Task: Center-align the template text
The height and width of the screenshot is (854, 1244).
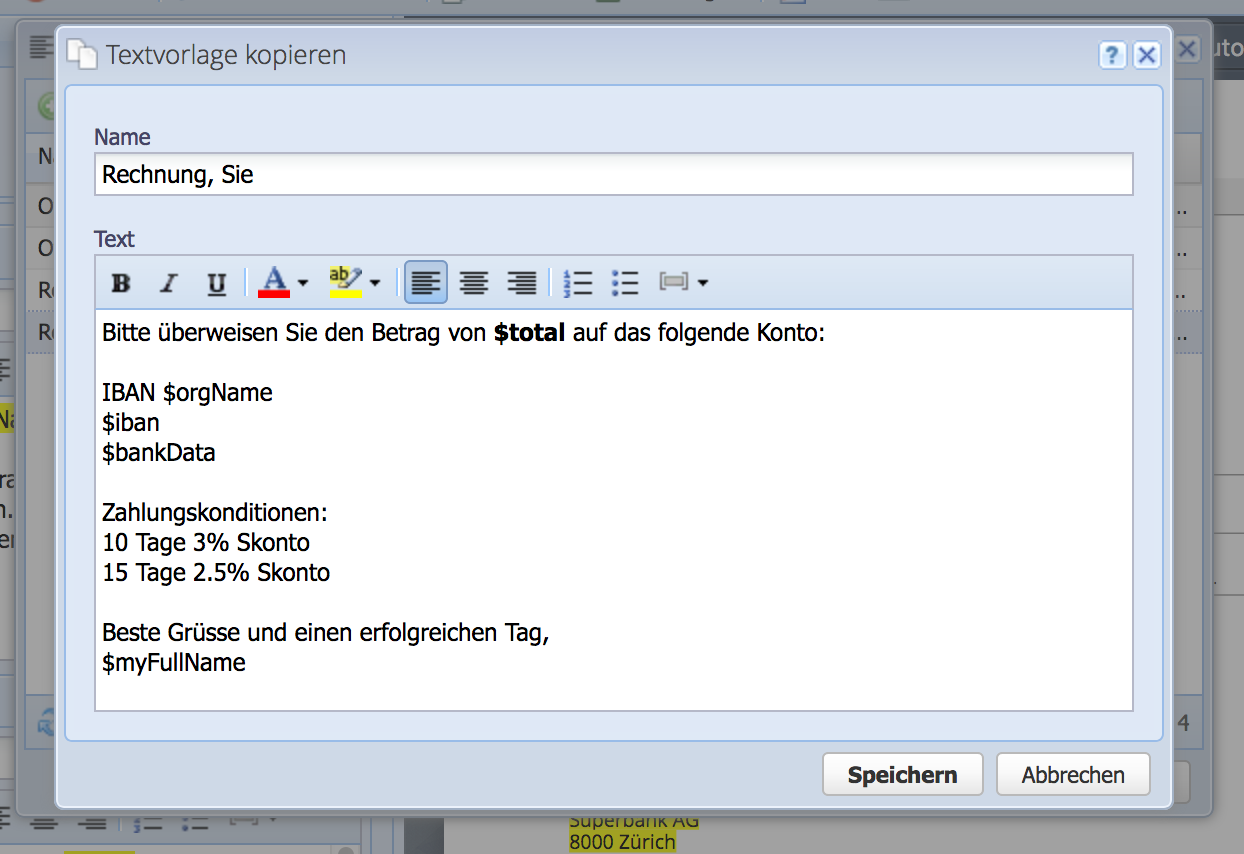Action: click(474, 283)
